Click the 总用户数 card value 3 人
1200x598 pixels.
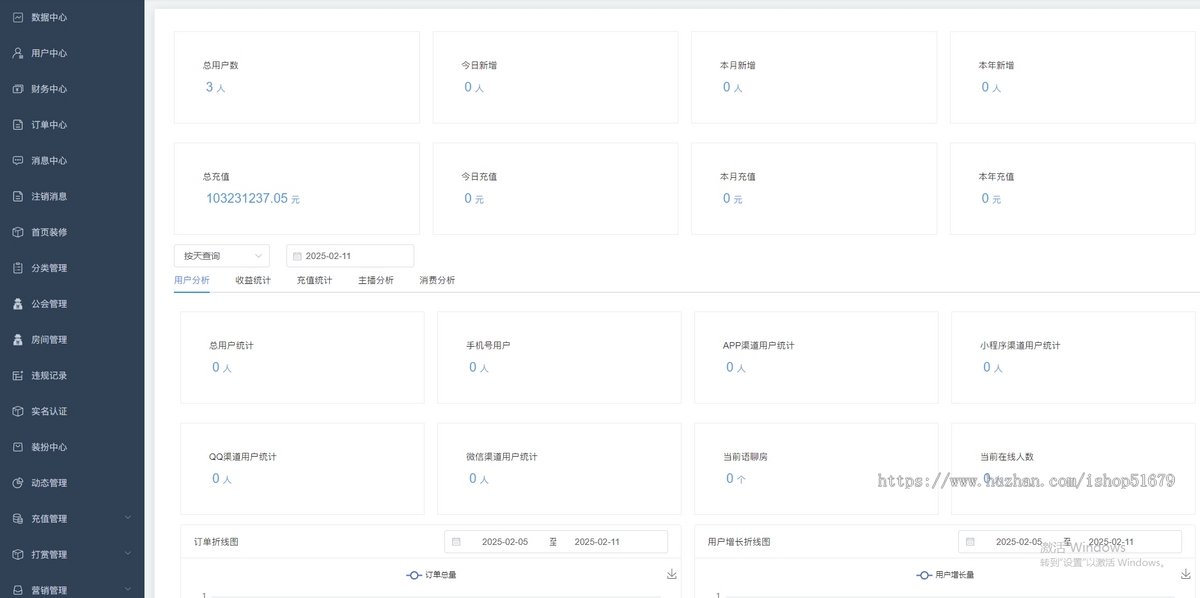(215, 87)
